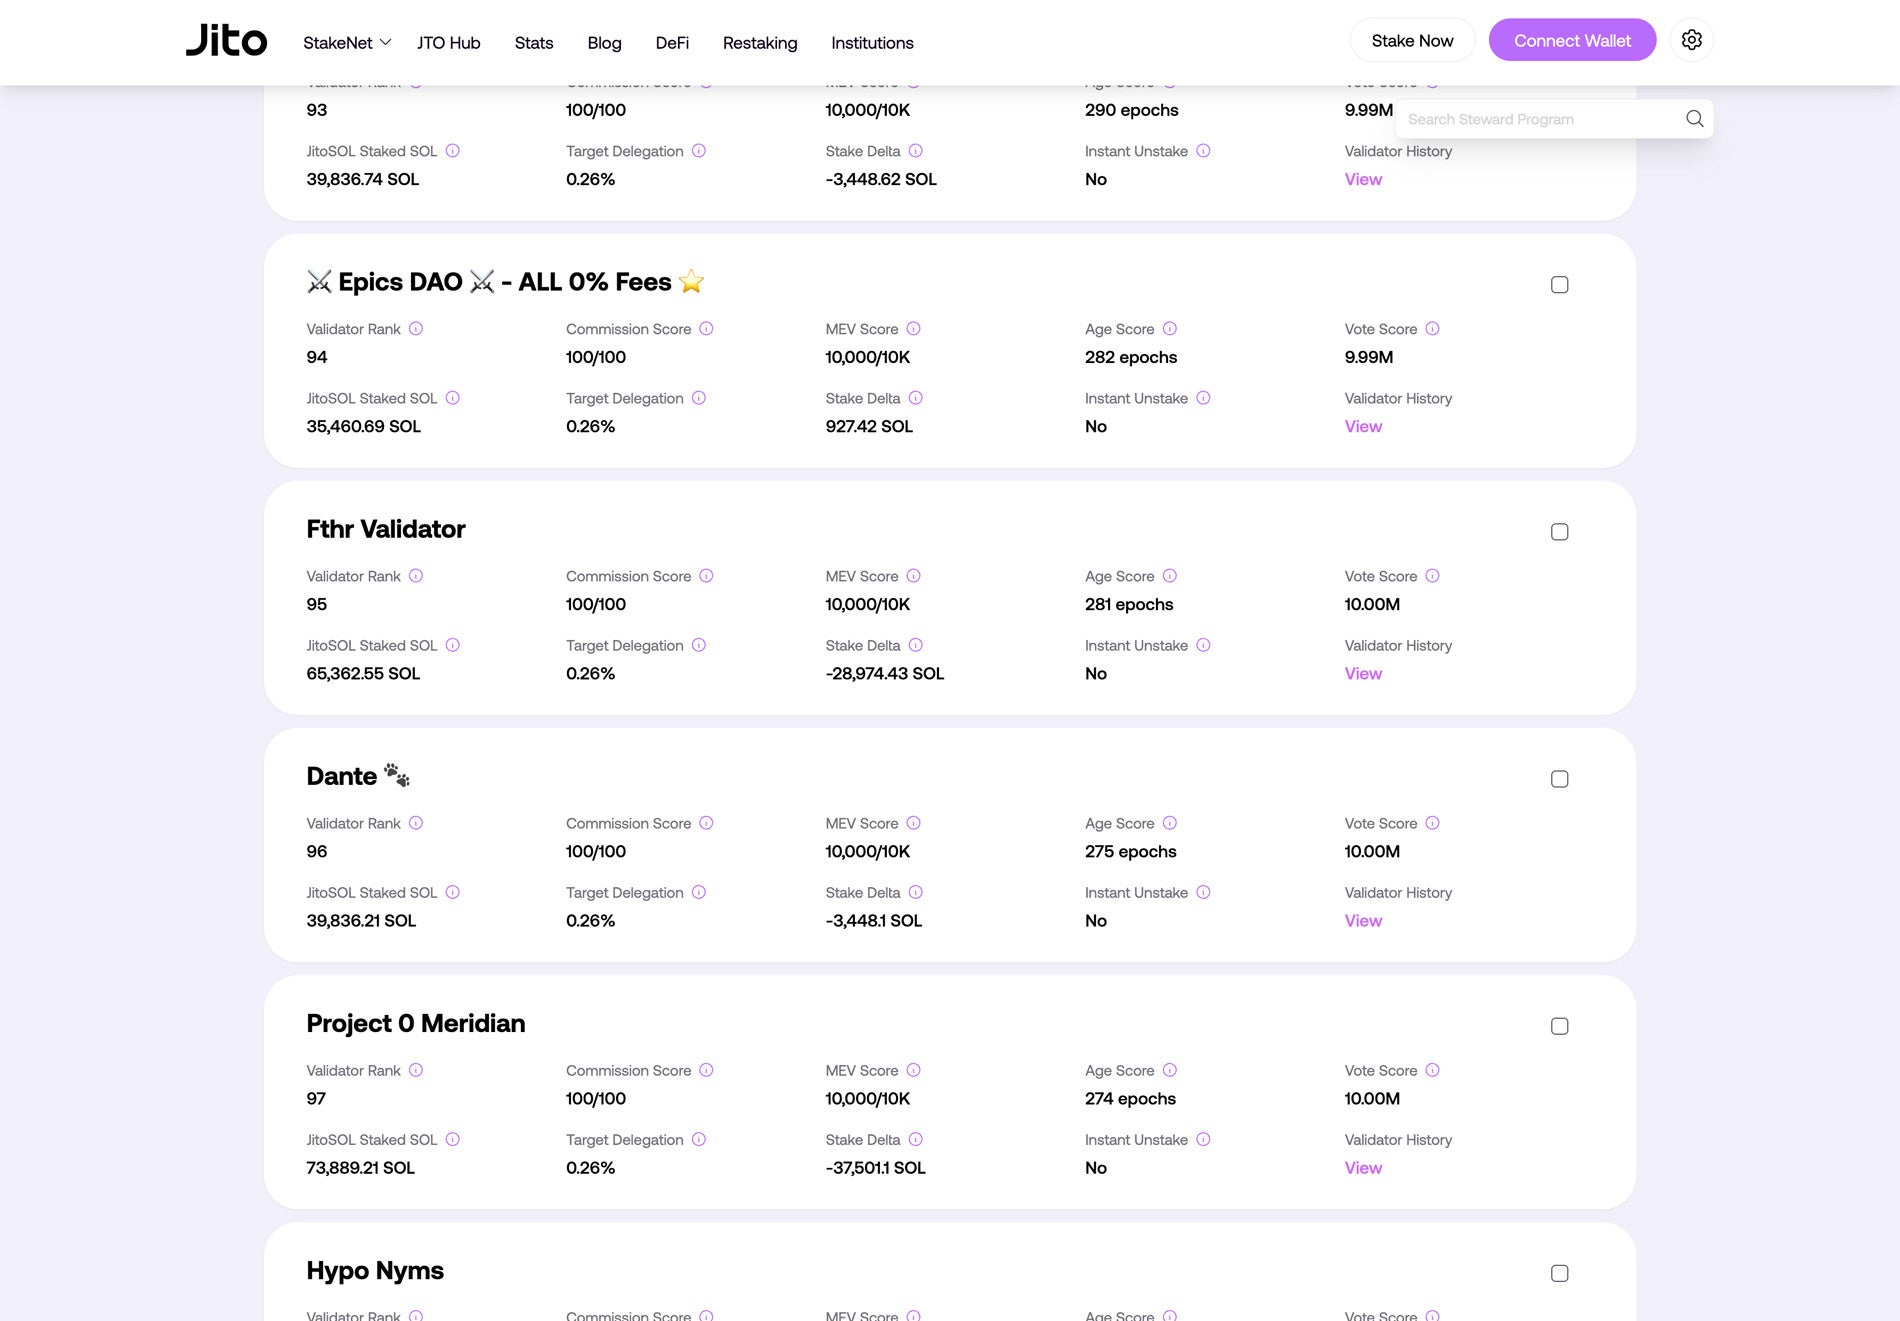The image size is (1900, 1321).
Task: Go to the Restaking page
Action: click(759, 43)
